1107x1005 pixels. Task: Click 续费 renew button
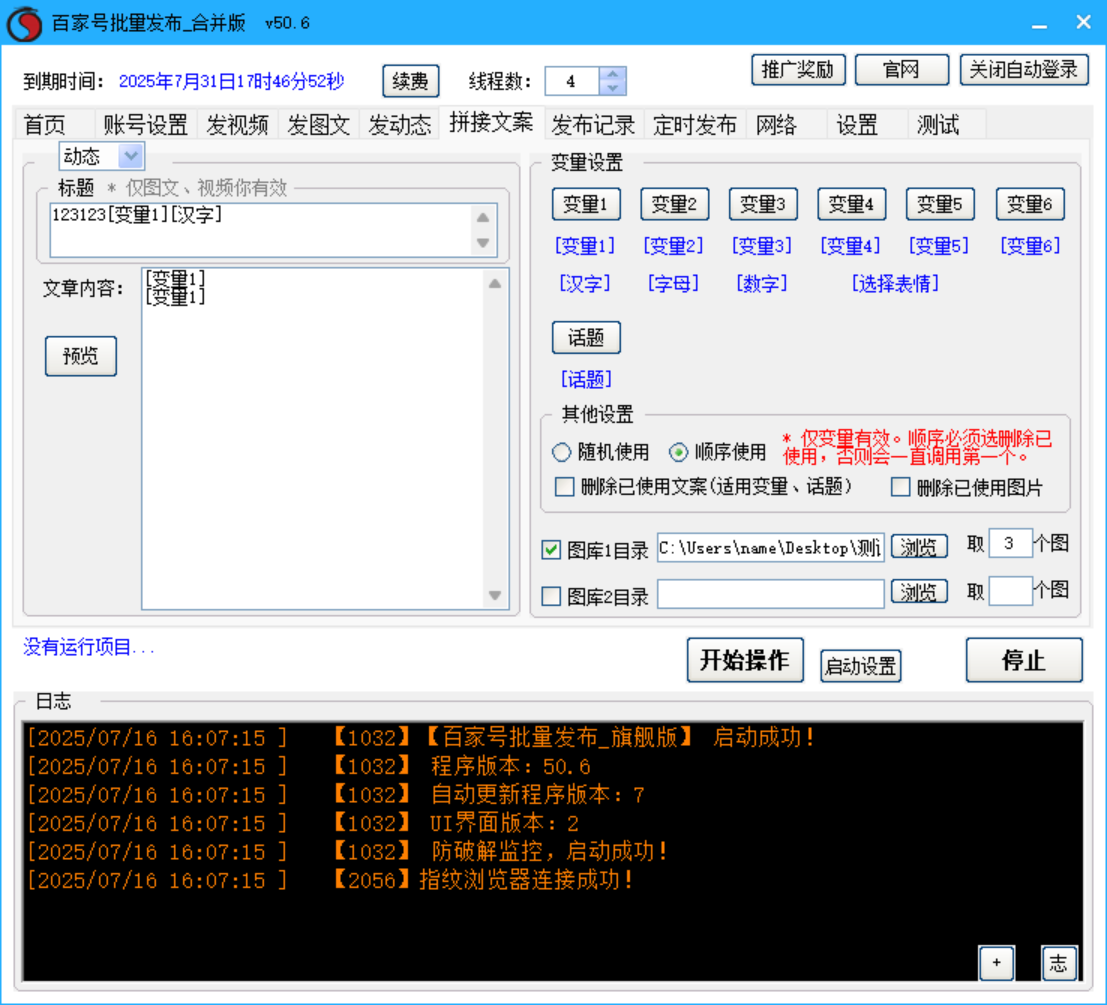pos(411,81)
